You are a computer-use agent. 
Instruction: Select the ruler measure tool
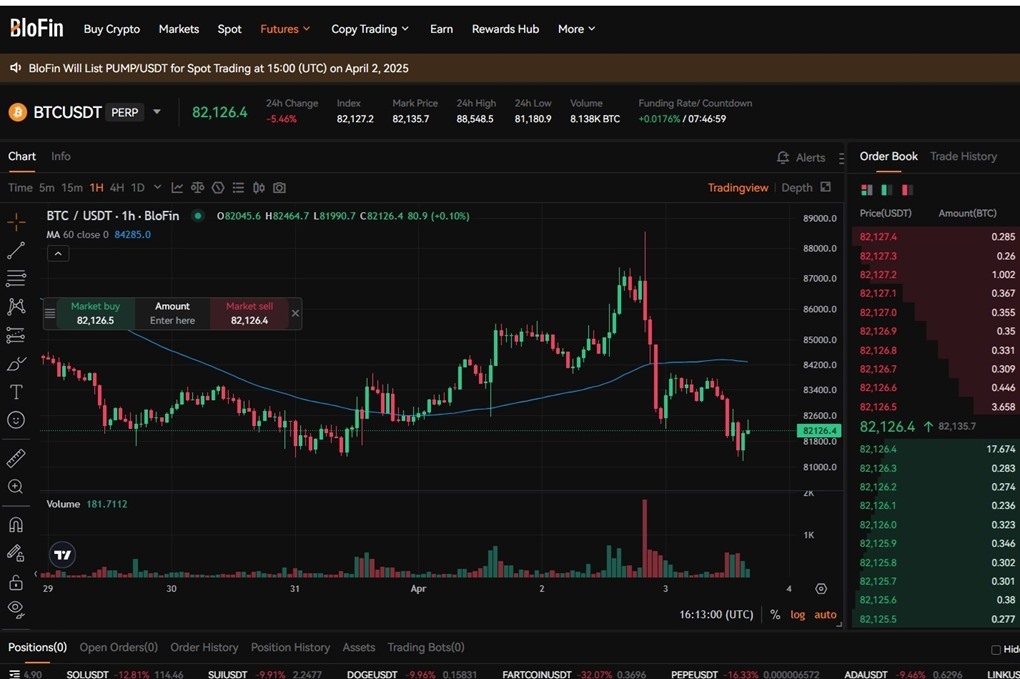point(16,459)
